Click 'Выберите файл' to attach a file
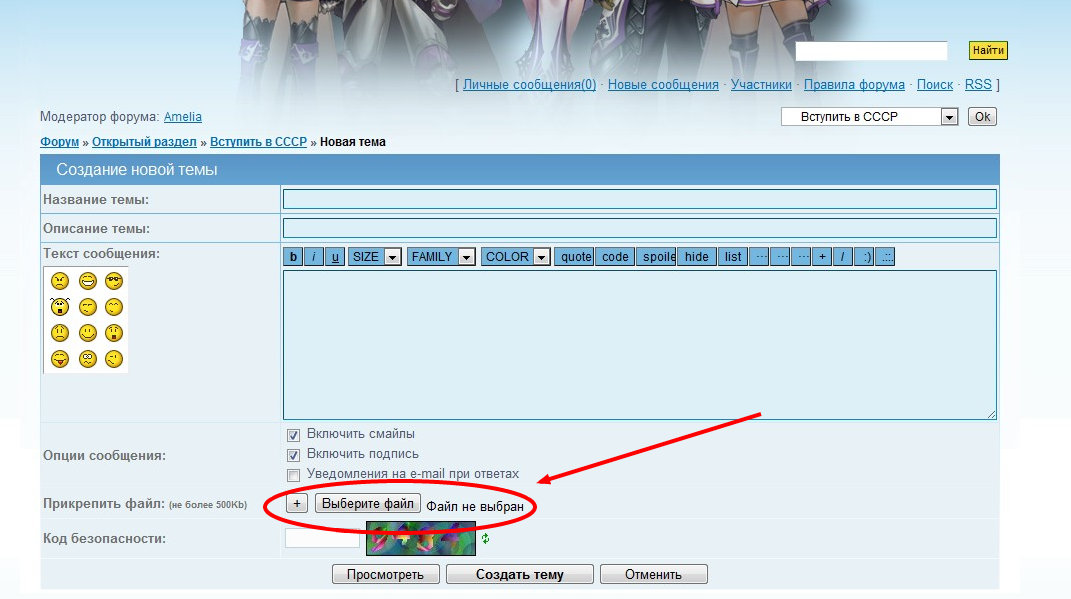The height and width of the screenshot is (599, 1071). point(368,504)
